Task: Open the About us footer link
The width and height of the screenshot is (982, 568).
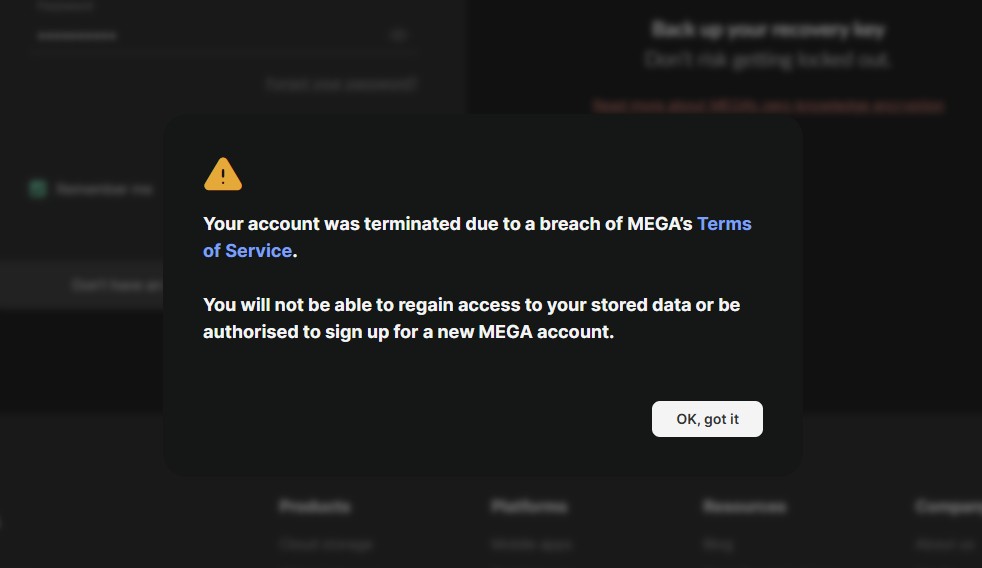Action: (944, 545)
